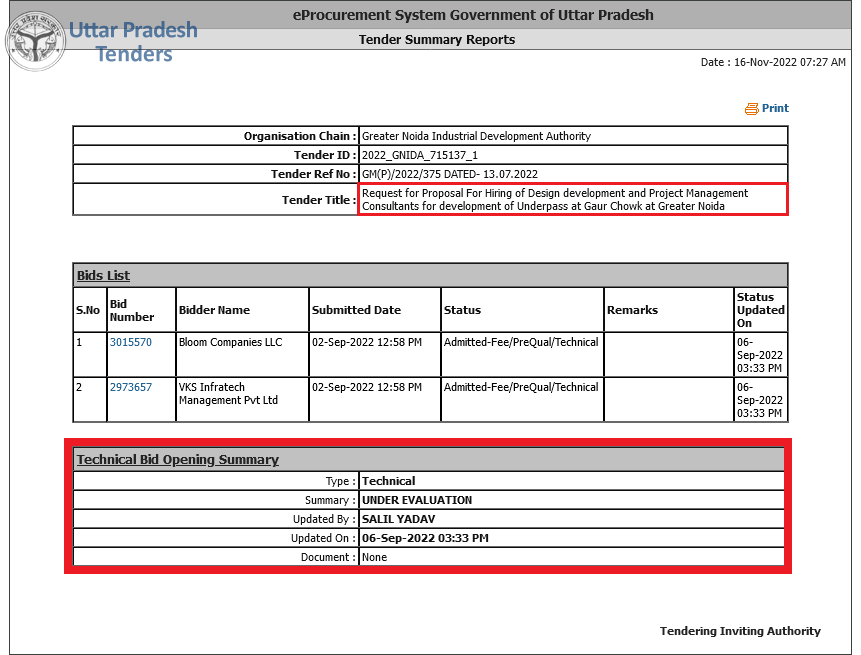Viewport: 861px width, 655px height.
Task: Select Tender ID value 2022_GNIDA_715137_1
Action: [420, 155]
